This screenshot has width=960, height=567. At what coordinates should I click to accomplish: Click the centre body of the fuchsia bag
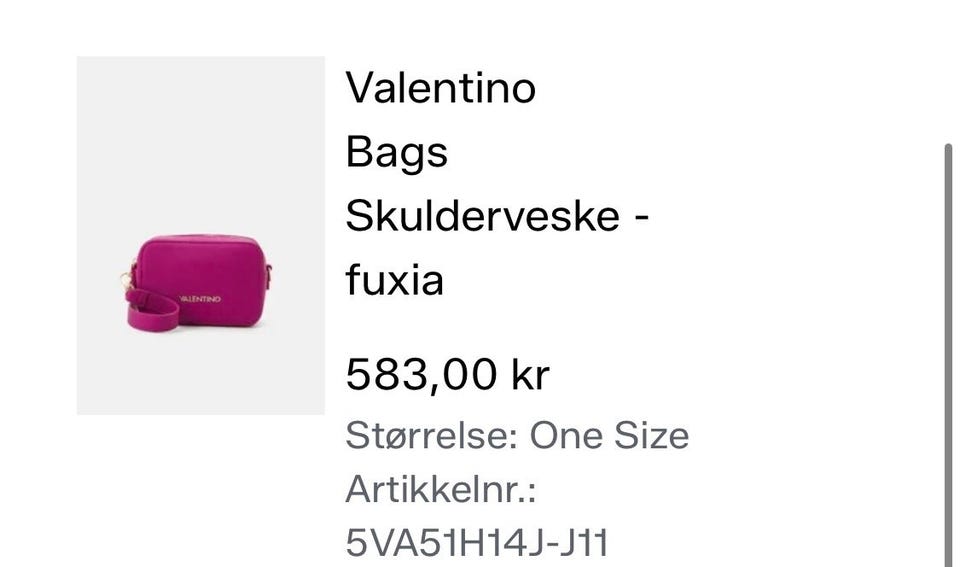[208, 269]
